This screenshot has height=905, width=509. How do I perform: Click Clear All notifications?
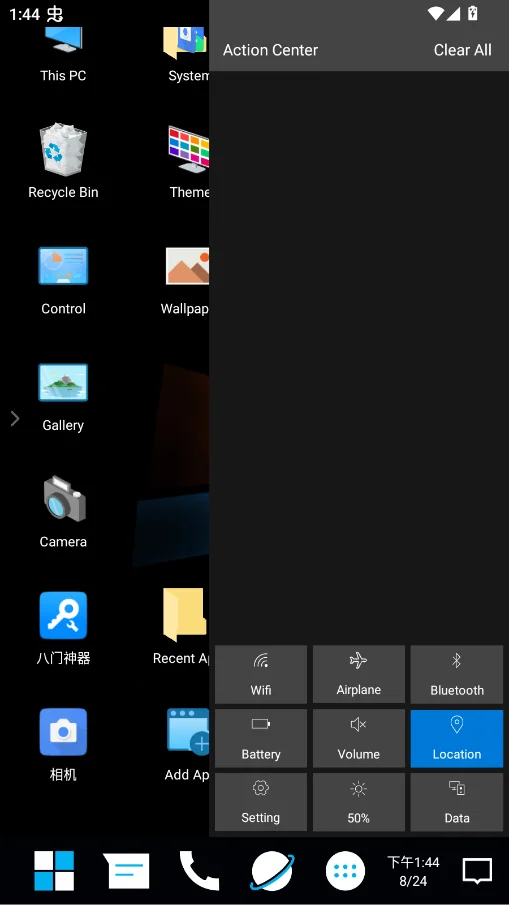[x=462, y=50]
